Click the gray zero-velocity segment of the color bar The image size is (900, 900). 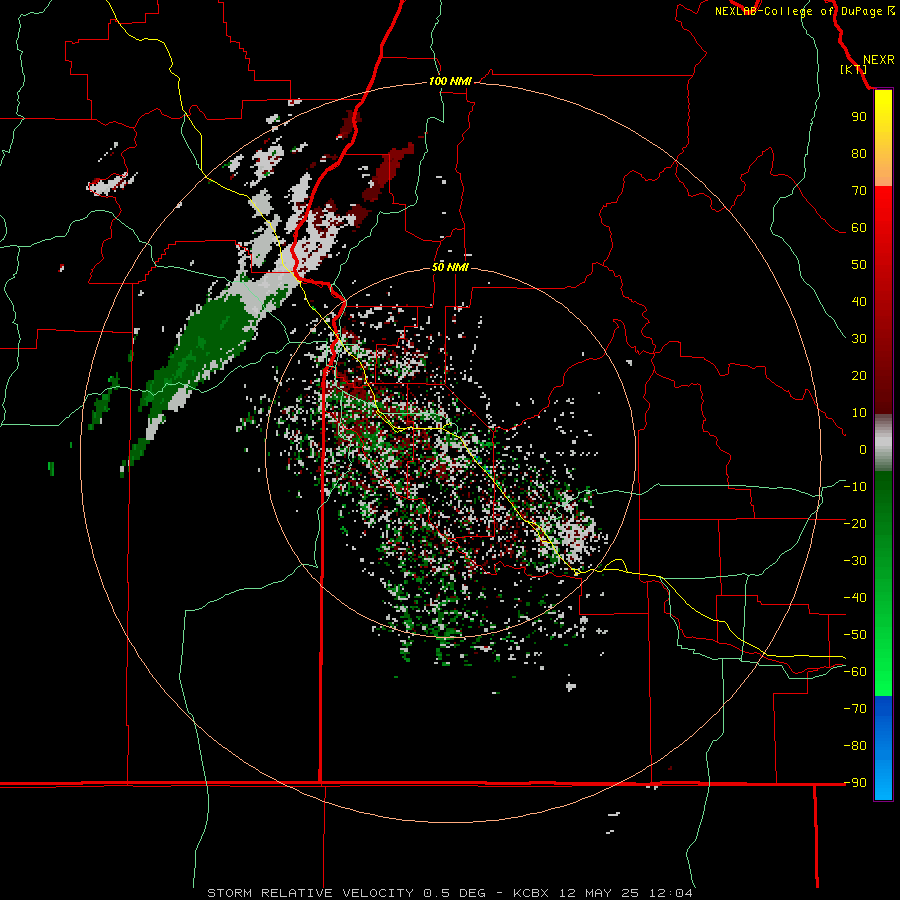pos(883,443)
